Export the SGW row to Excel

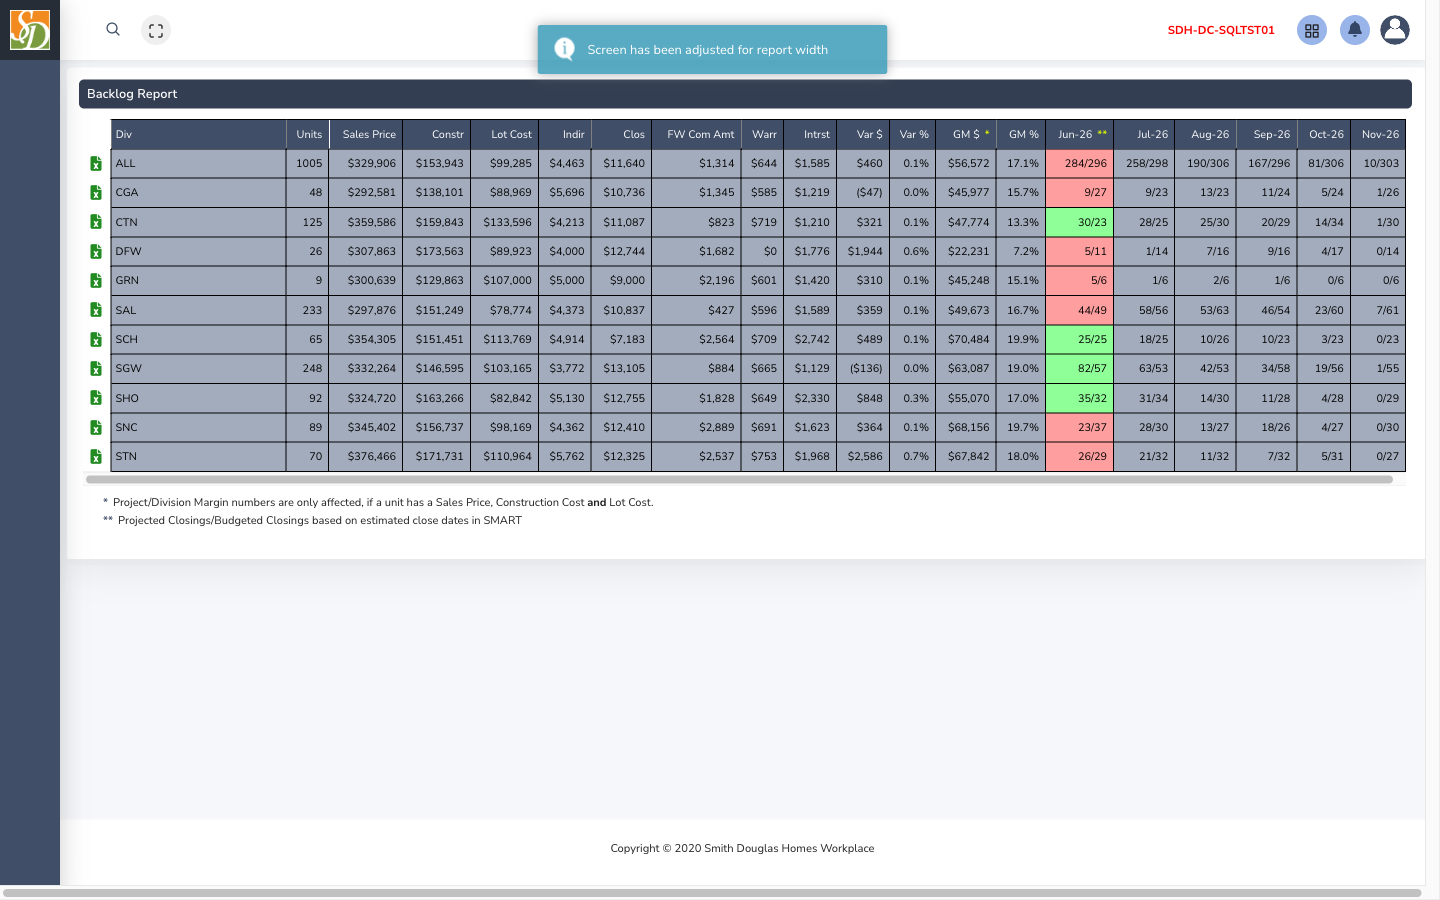coord(96,368)
